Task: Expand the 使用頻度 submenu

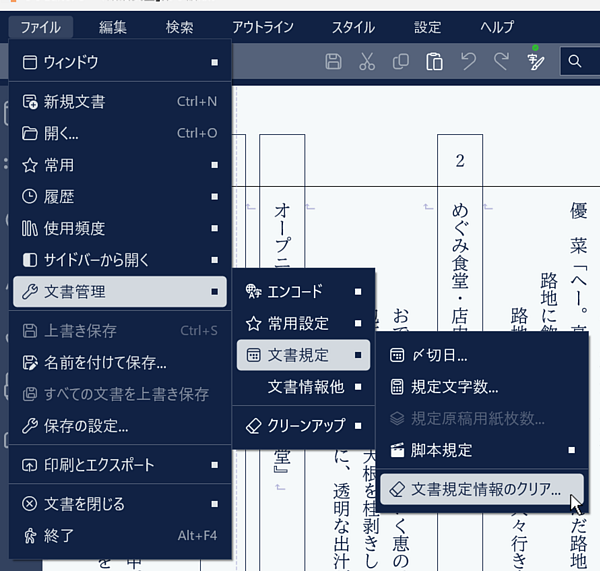Action: click(120, 228)
